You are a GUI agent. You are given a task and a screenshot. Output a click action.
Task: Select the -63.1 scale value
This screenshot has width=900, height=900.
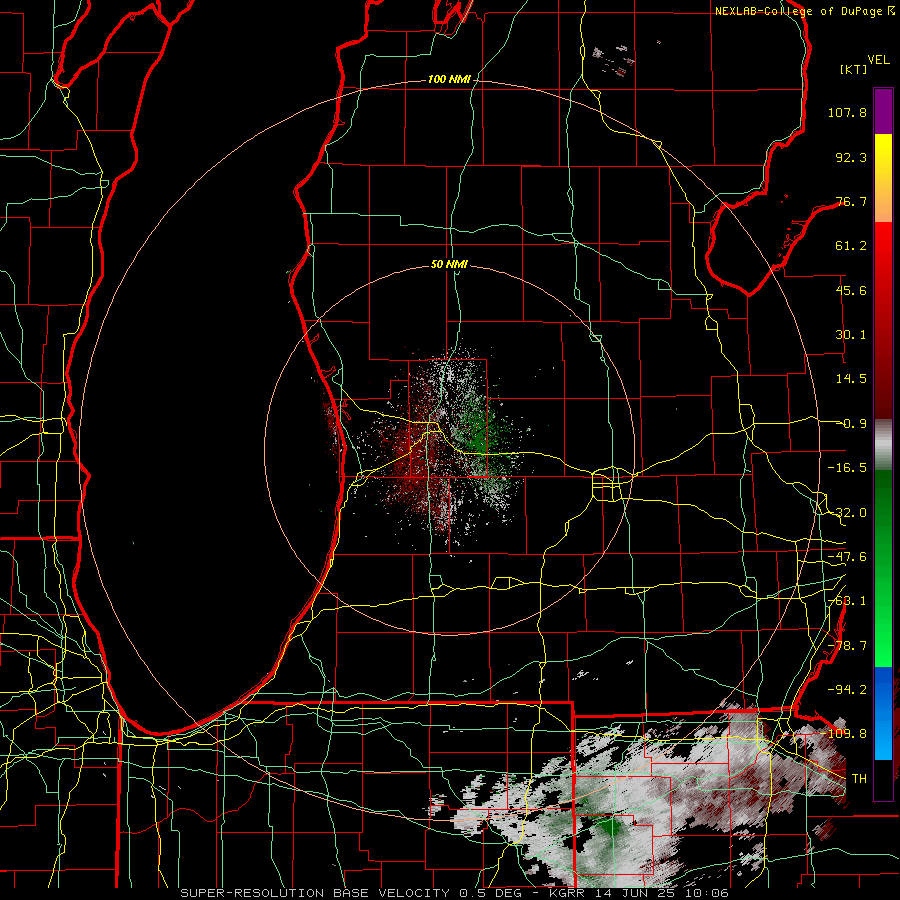click(x=847, y=601)
